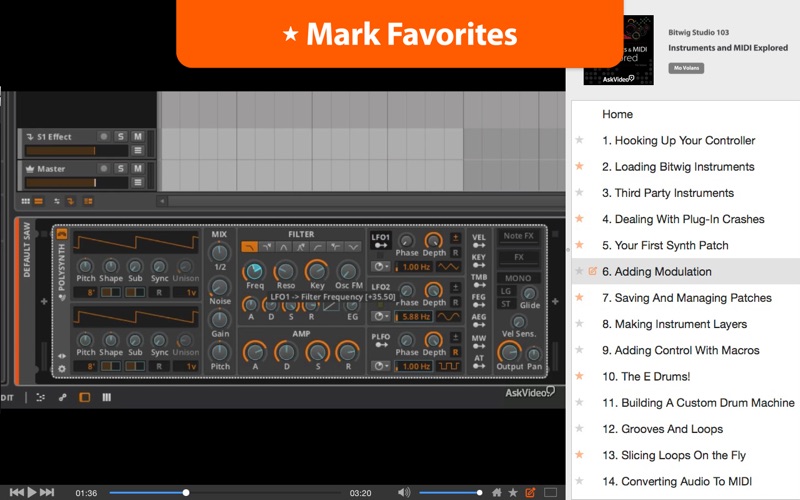The height and width of the screenshot is (500, 800).
Task: Click the course cover thumbnail
Action: 619,50
